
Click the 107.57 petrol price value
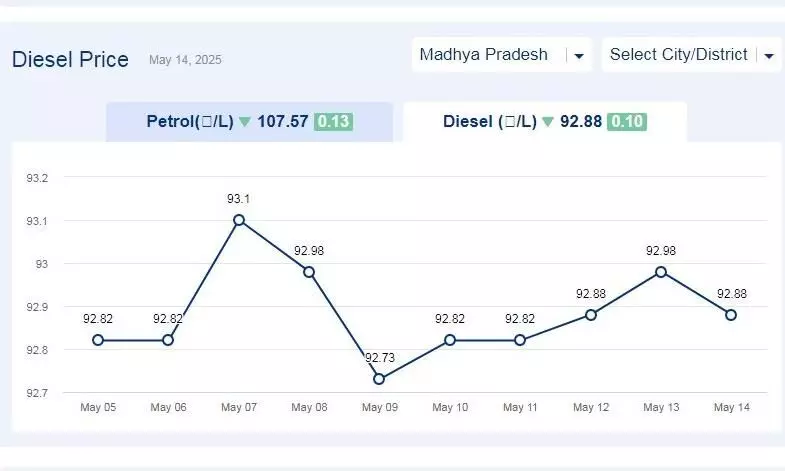(283, 122)
